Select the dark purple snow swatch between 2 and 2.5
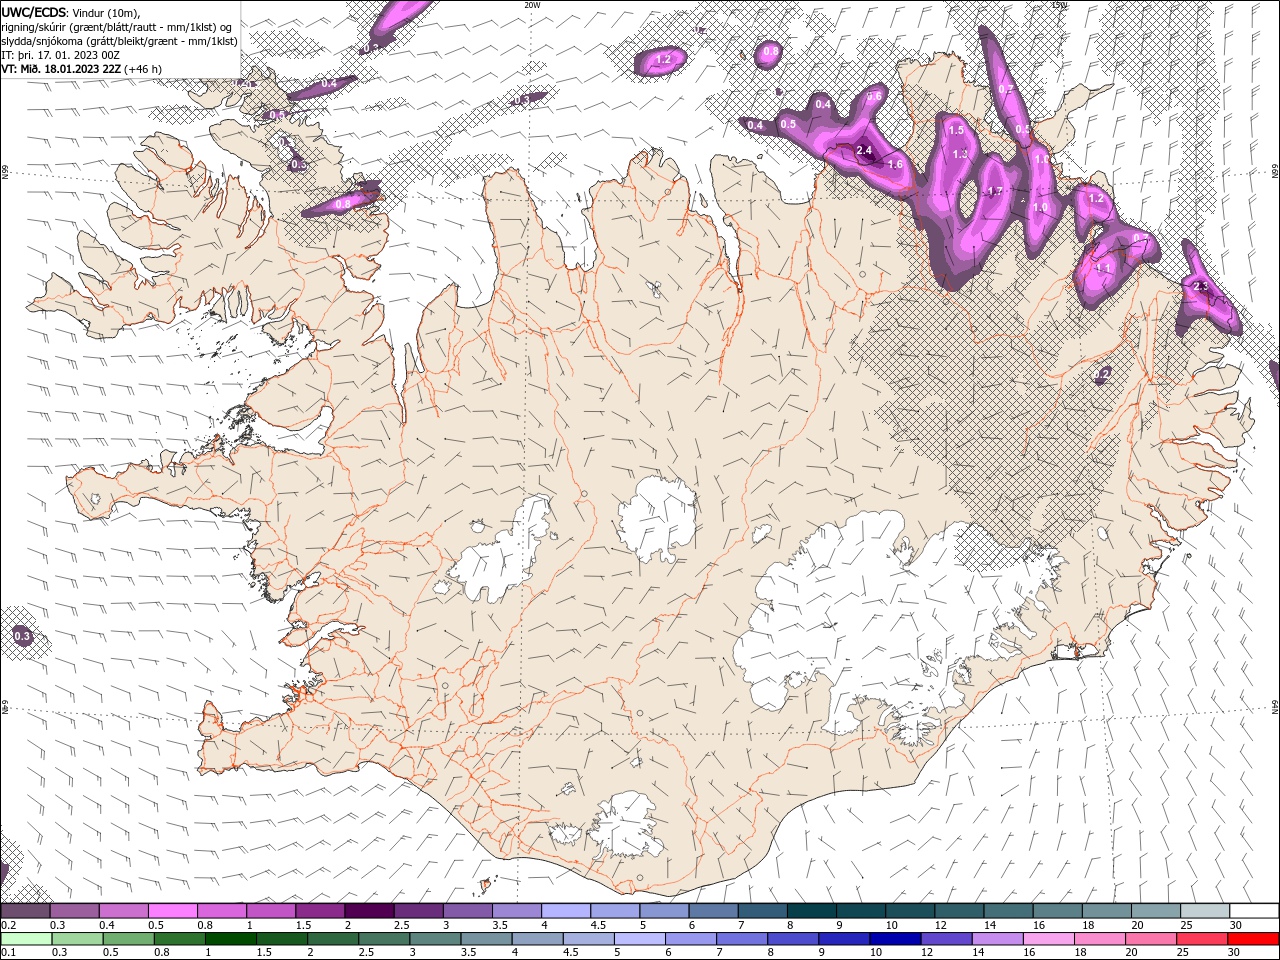Viewport: 1280px width, 960px height. tap(369, 911)
